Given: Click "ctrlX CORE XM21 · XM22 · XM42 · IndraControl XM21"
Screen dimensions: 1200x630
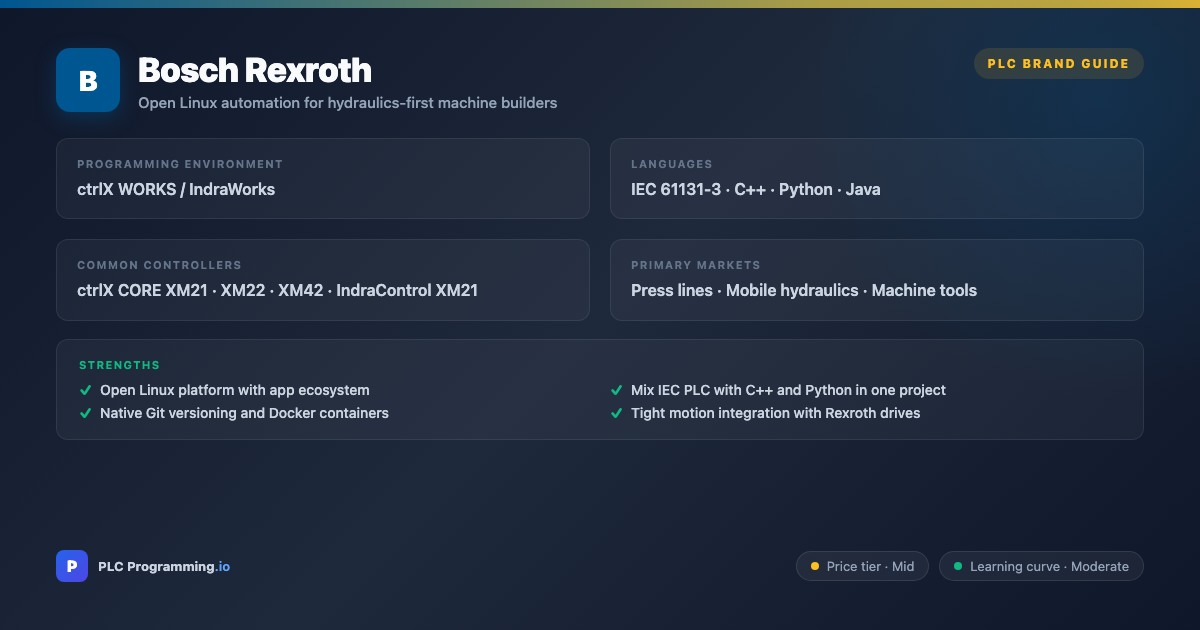Looking at the screenshot, I should pyautogui.click(x=277, y=291).
